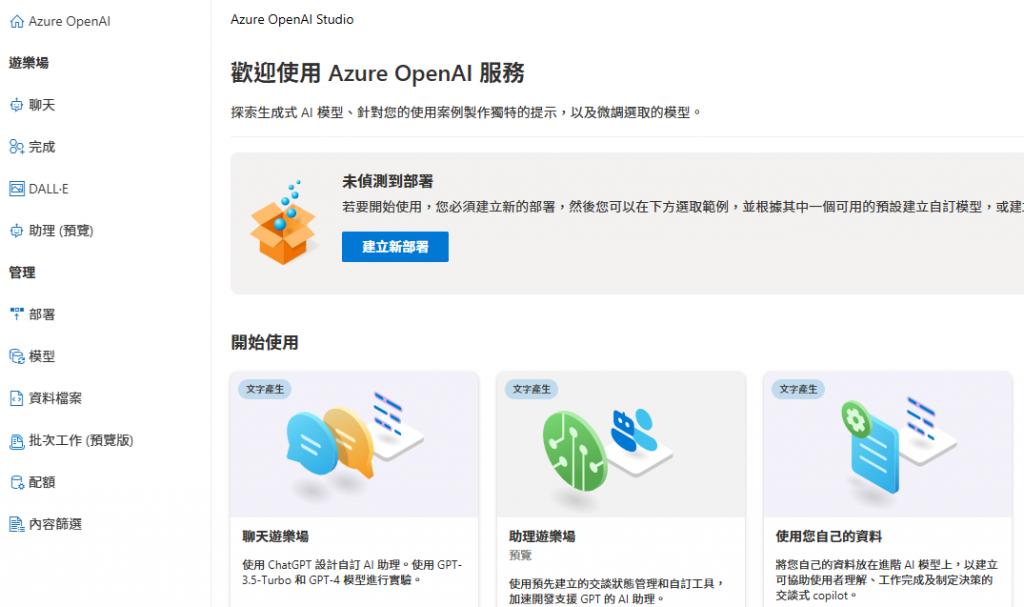
Task: Click the 內容篩選 content filter icon
Action: pyautogui.click(x=16, y=524)
